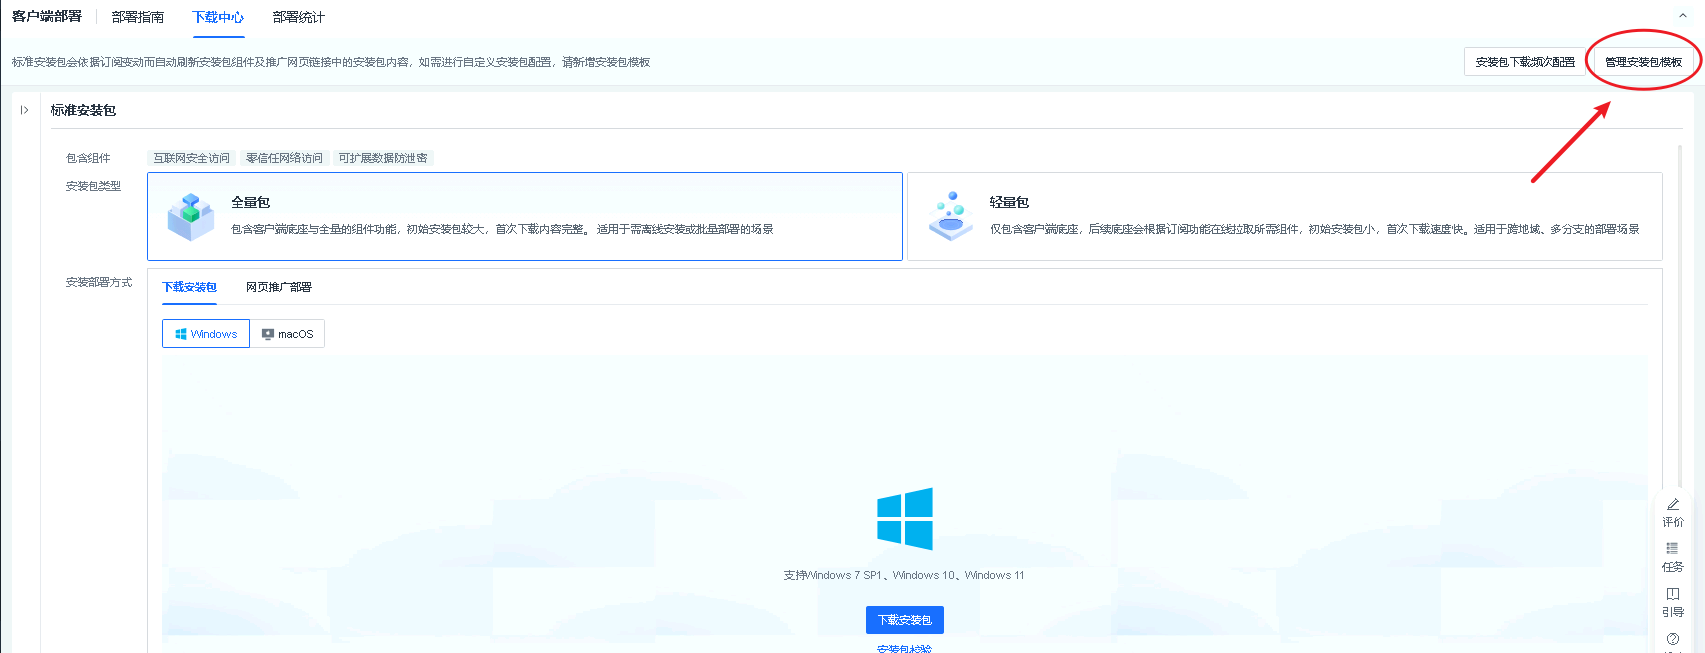Image resolution: width=1705 pixels, height=653 pixels.
Task: Click the 管理安装包模板 button
Action: tap(1643, 62)
